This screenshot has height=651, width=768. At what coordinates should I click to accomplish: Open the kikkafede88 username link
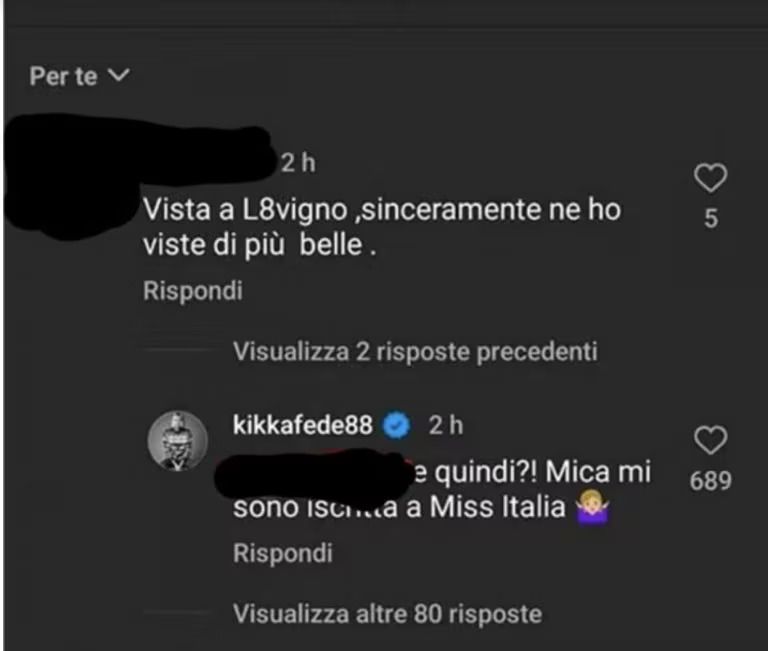pos(303,425)
